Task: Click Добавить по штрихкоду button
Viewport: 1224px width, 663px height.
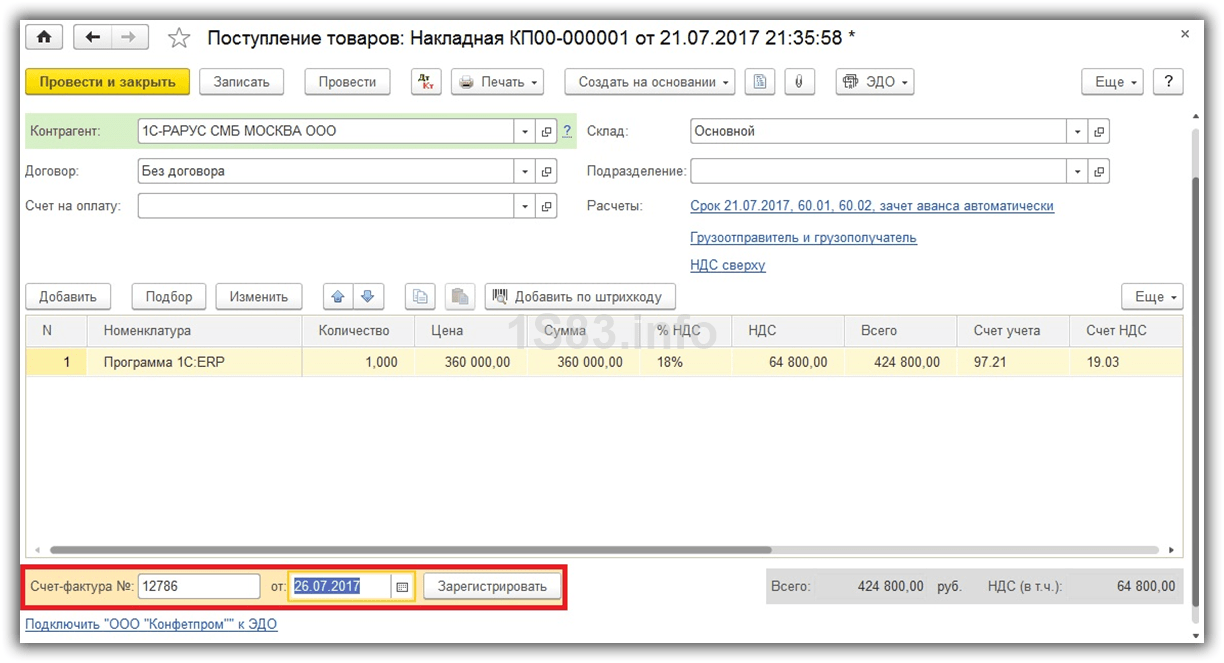Action: pyautogui.click(x=580, y=296)
